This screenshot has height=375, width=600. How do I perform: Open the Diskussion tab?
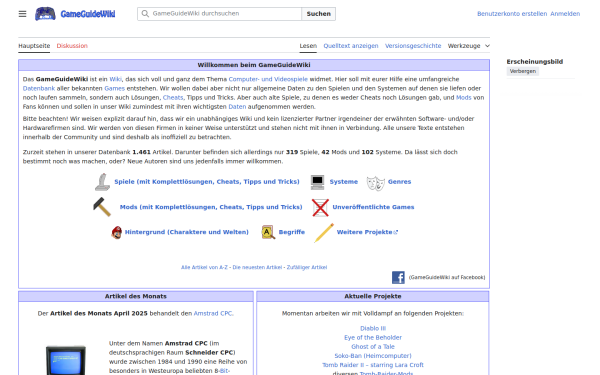point(72,46)
